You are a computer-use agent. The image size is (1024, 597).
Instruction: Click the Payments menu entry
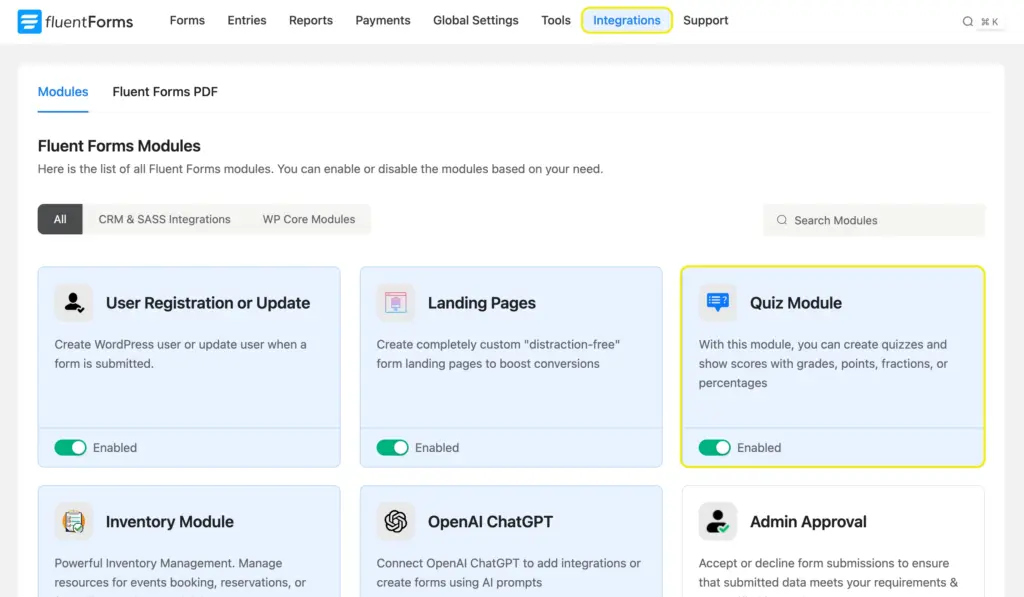[383, 20]
